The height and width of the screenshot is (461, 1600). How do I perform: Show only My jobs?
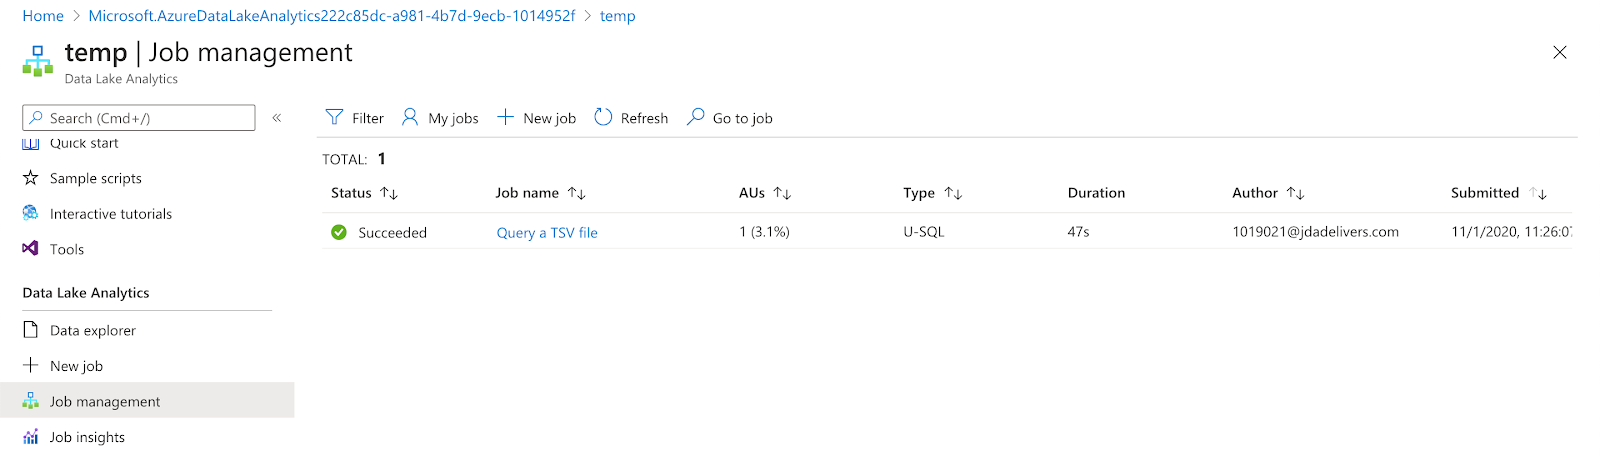(x=440, y=118)
